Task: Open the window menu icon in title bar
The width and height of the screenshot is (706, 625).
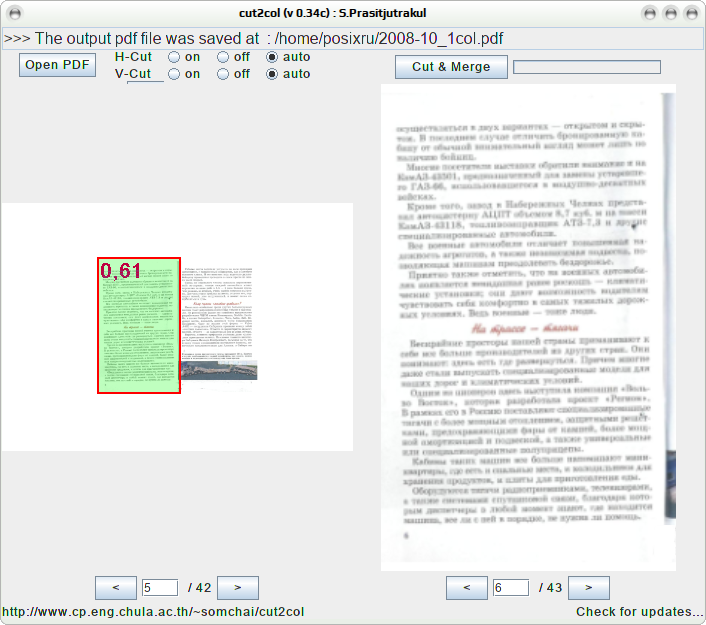Action: [15, 13]
